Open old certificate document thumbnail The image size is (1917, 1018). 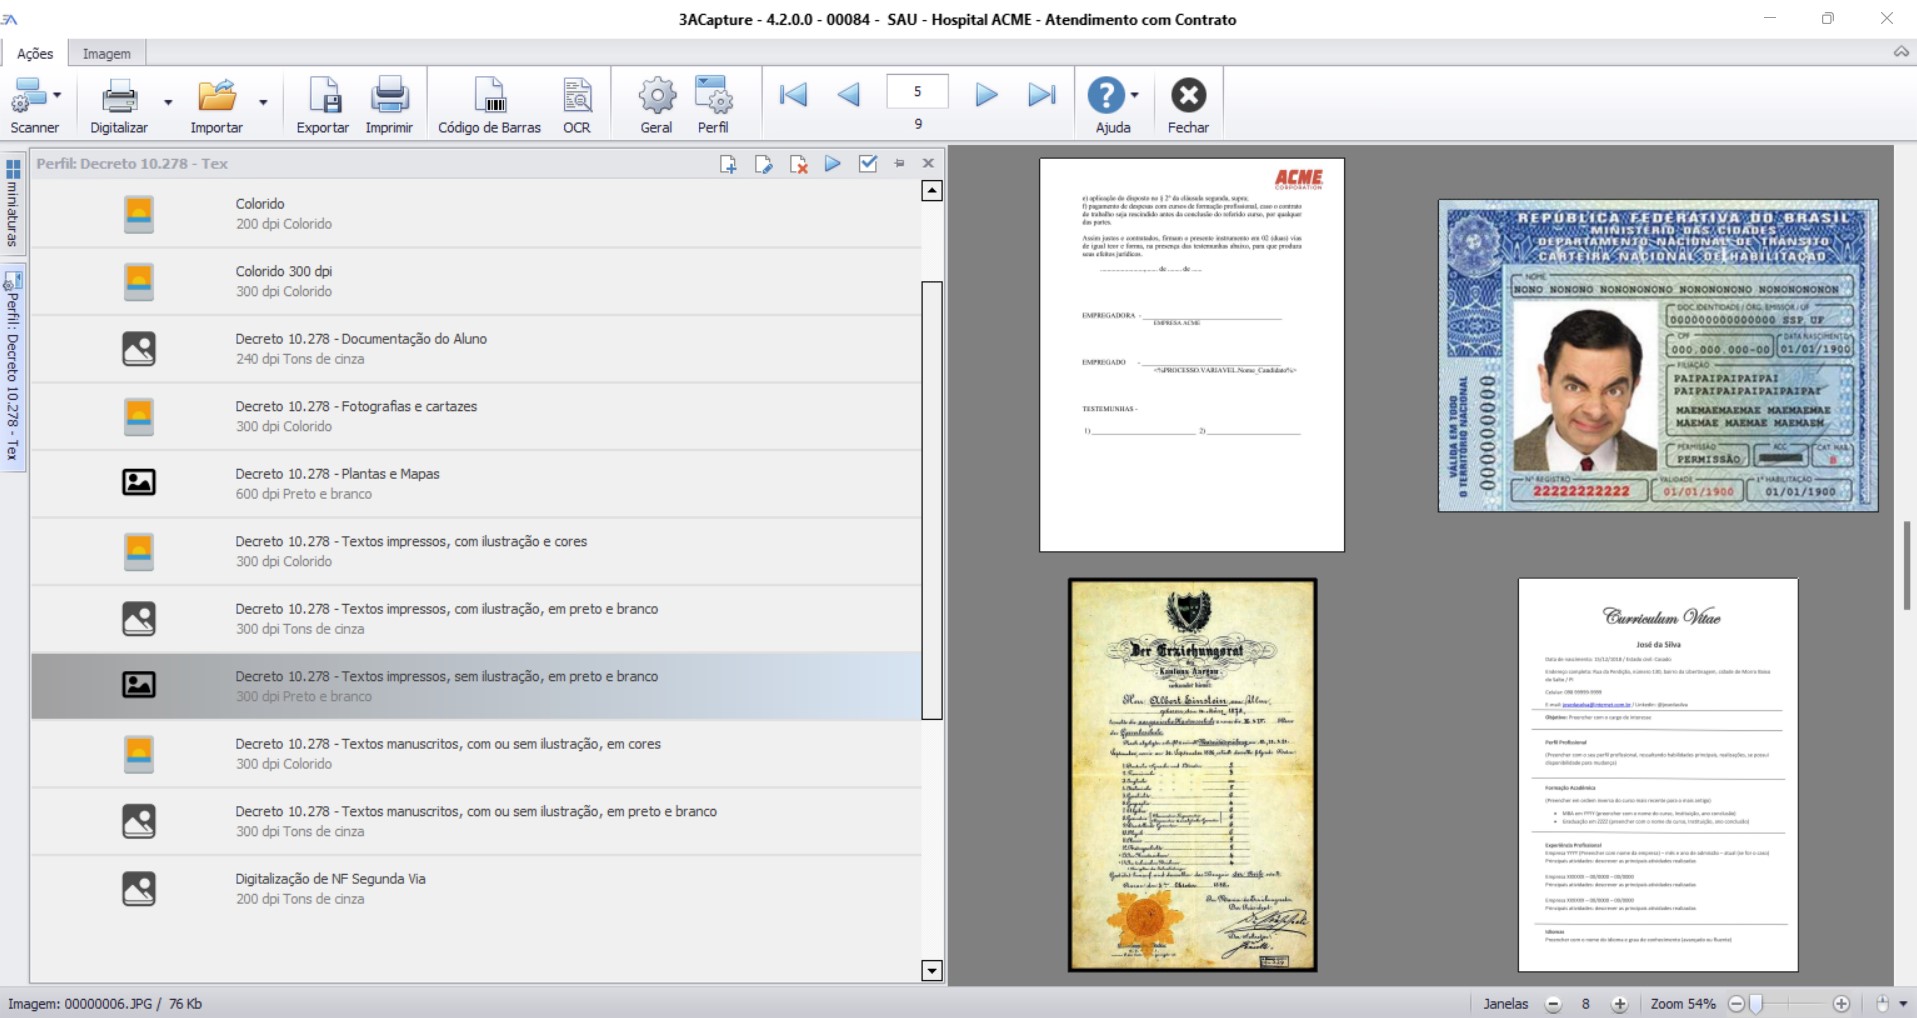pyautogui.click(x=1192, y=775)
